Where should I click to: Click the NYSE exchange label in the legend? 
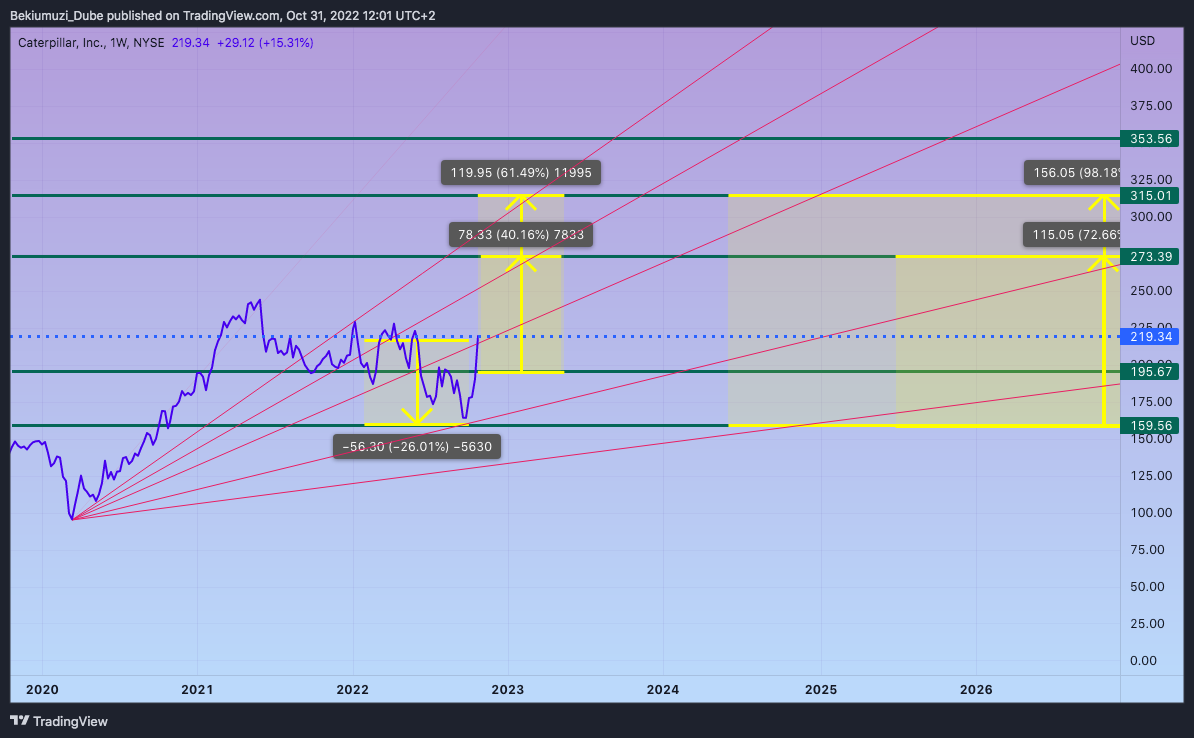pos(148,43)
